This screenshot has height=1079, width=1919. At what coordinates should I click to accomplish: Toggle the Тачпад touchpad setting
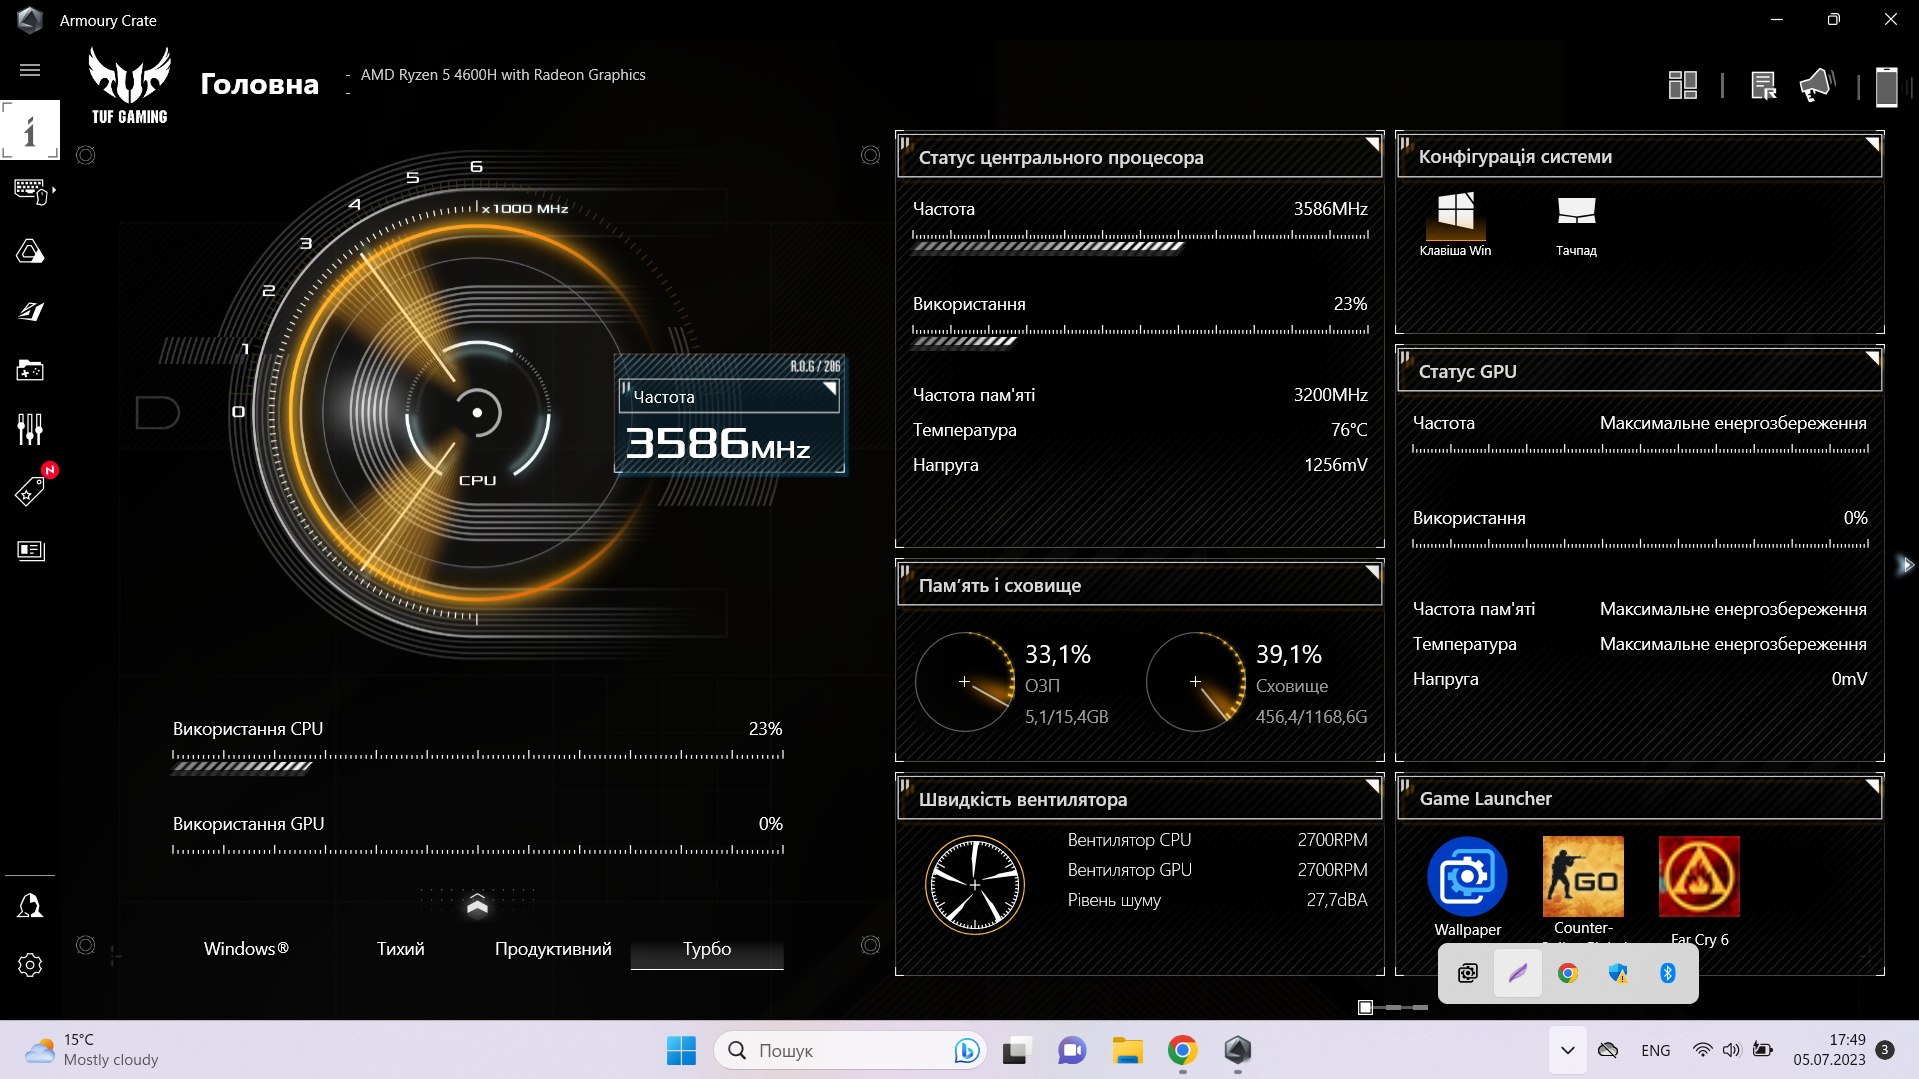click(1576, 212)
